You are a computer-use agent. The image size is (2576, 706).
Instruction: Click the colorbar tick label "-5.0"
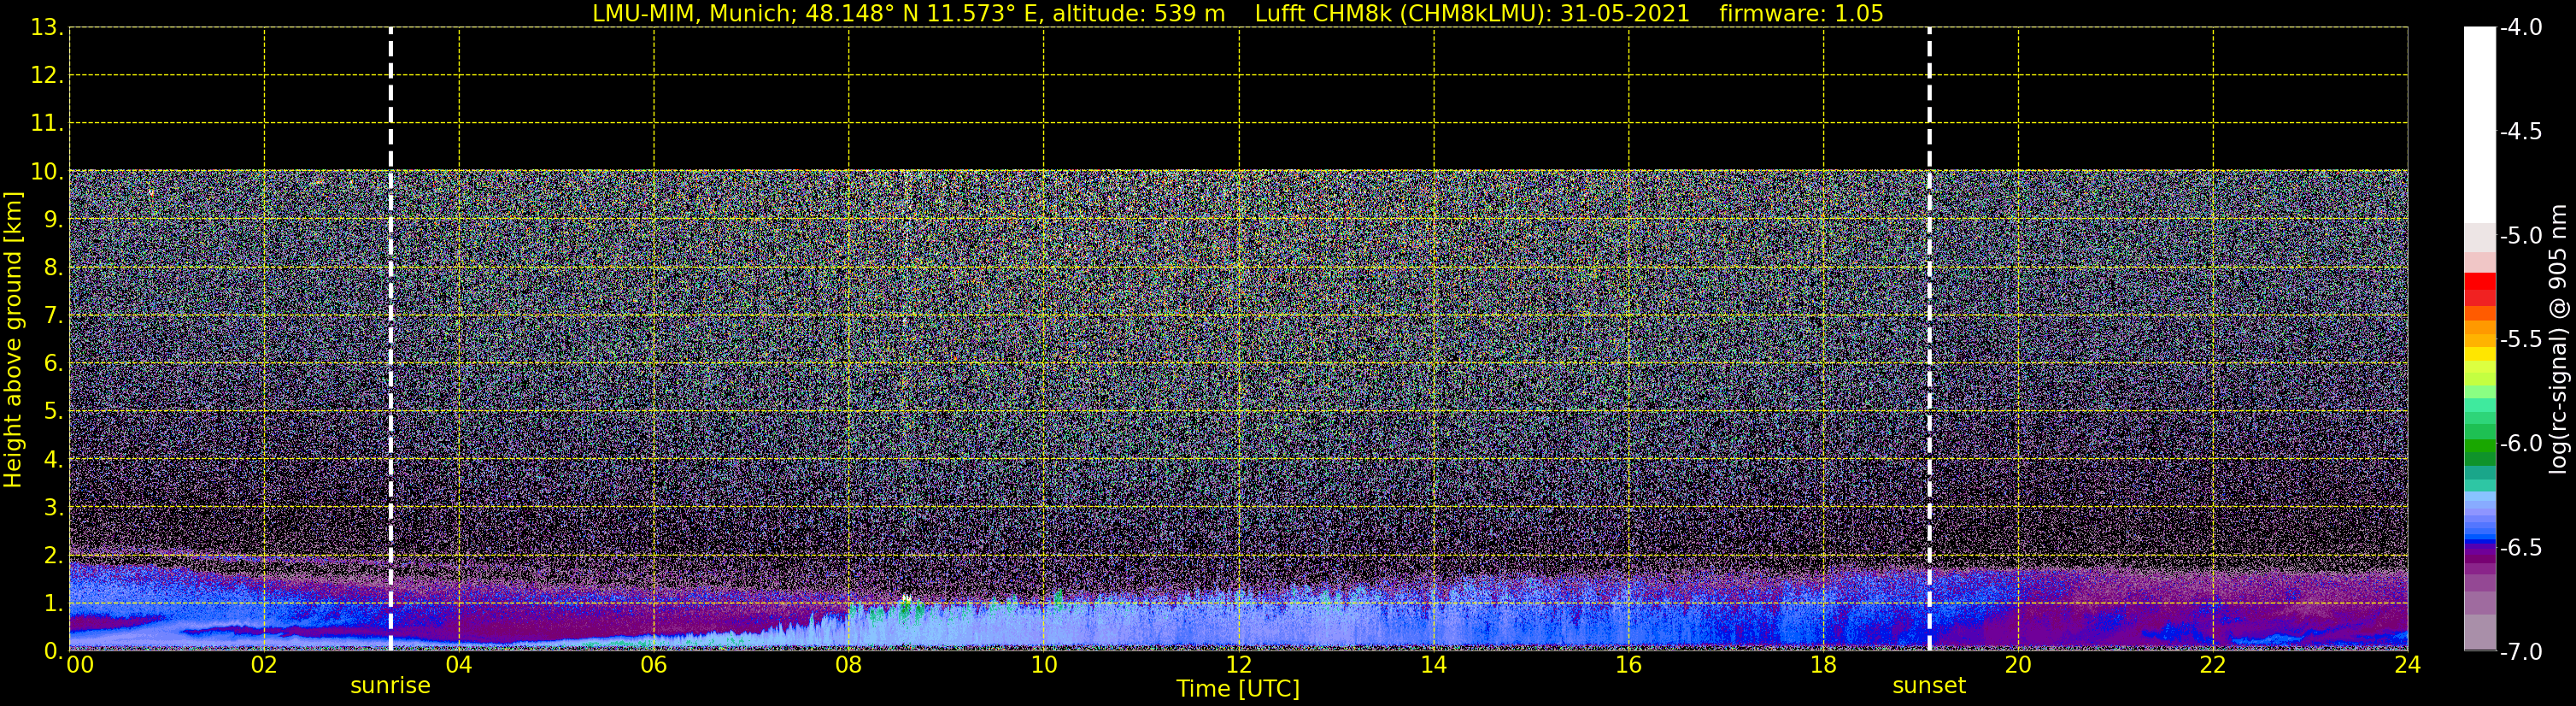[2521, 235]
